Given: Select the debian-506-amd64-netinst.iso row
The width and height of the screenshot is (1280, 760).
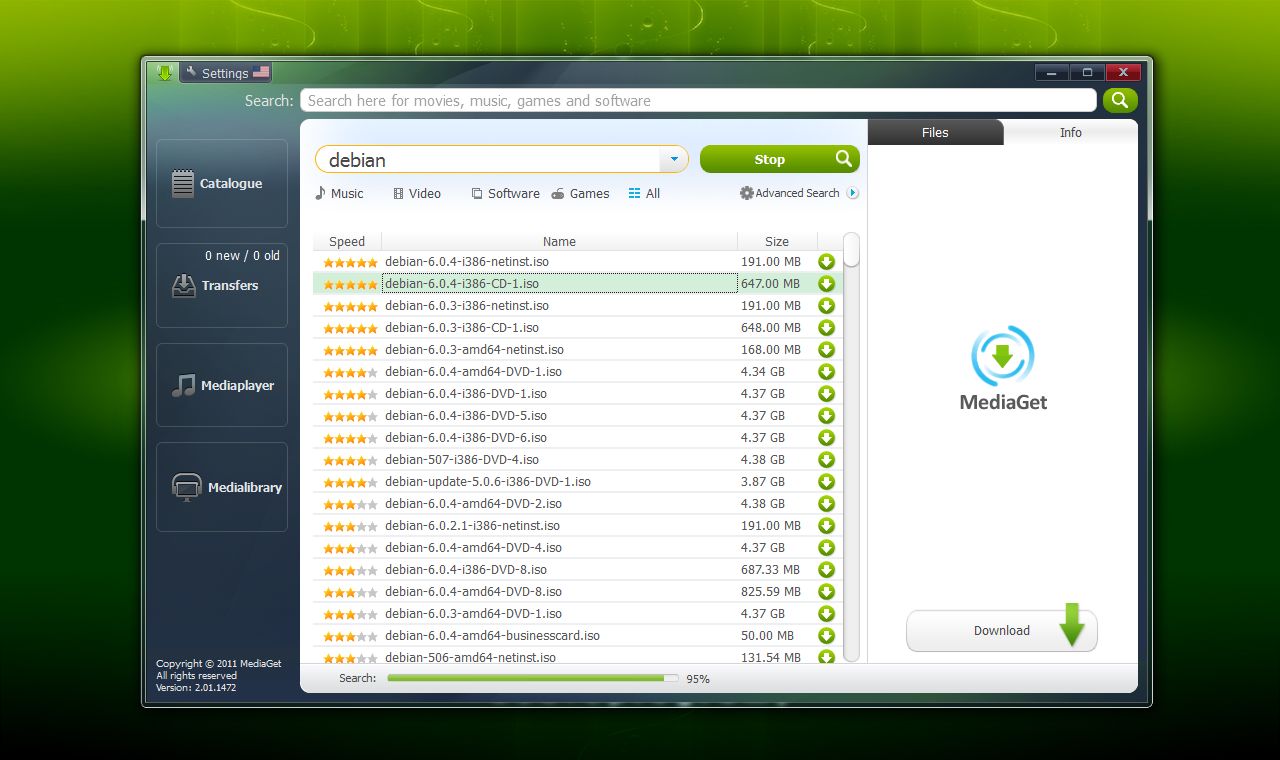Looking at the screenshot, I should click(578, 657).
